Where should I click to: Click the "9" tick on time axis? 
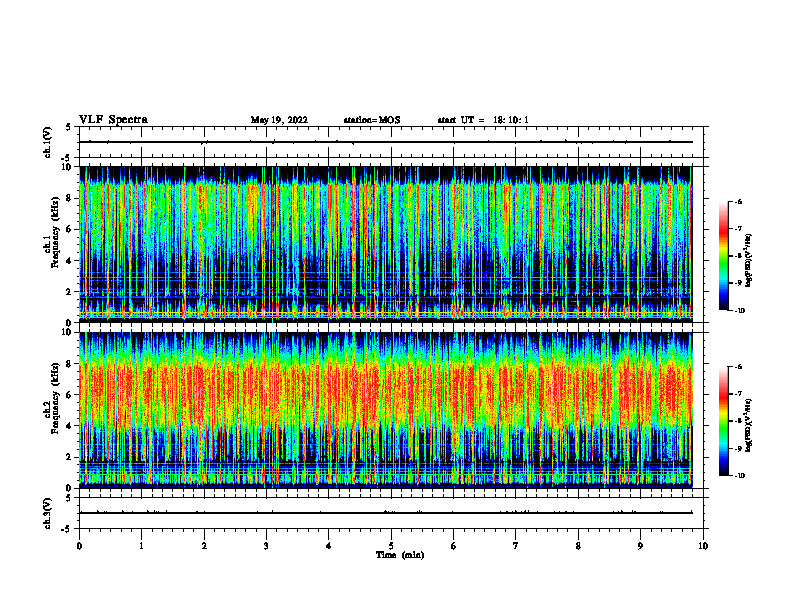coord(640,546)
